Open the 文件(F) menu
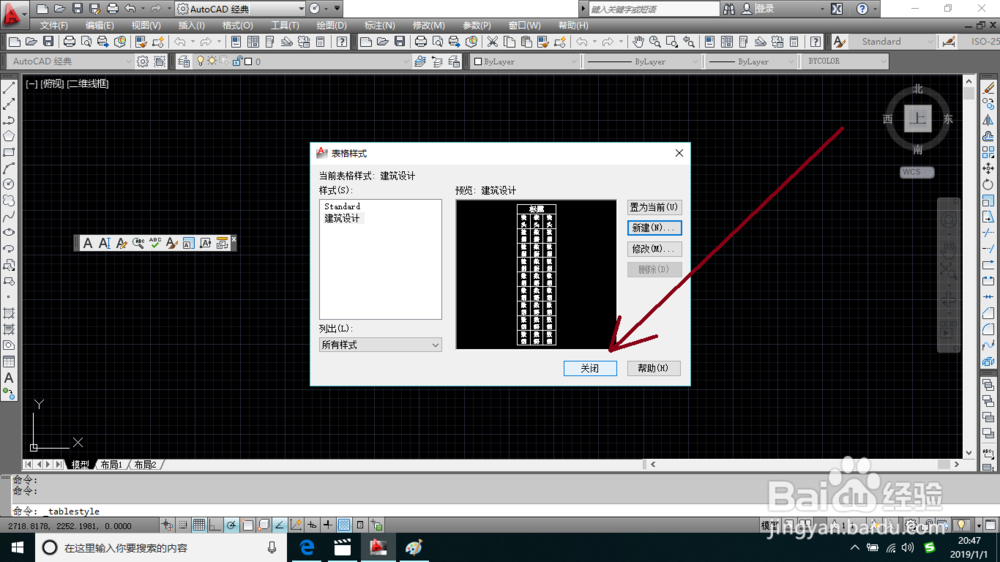 [54, 26]
